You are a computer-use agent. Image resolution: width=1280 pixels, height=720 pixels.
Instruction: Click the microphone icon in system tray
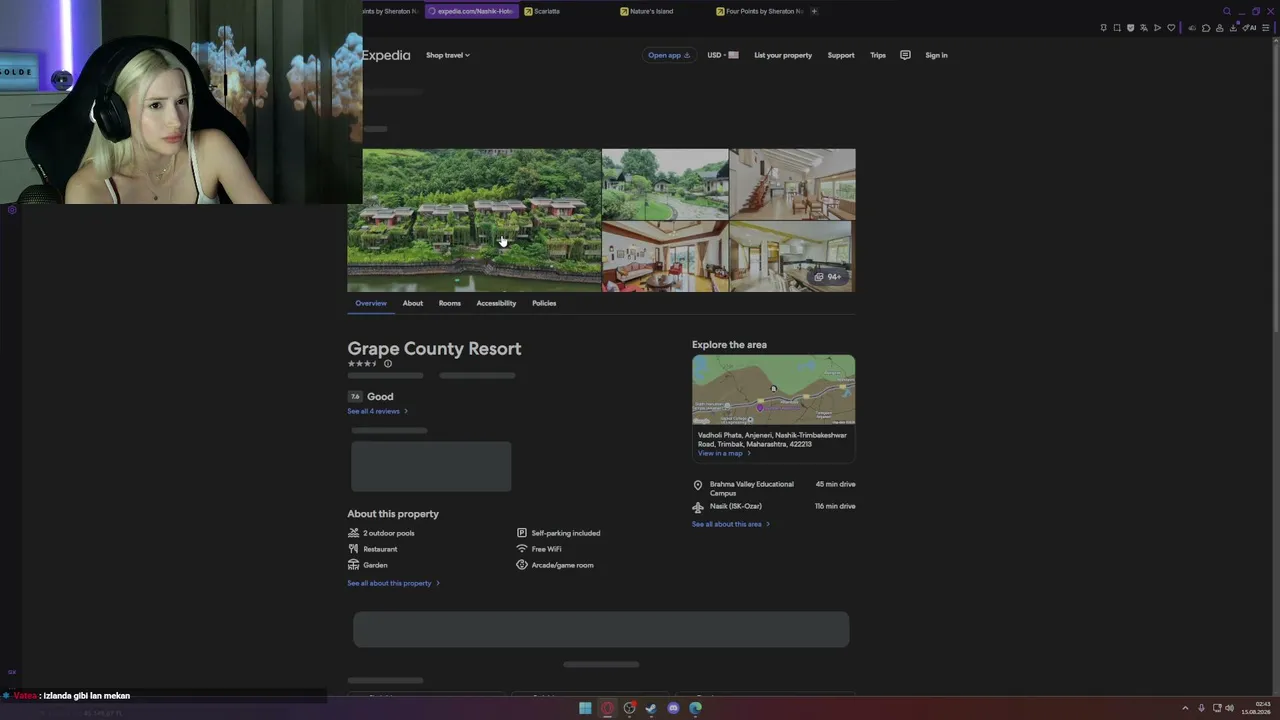tap(1201, 708)
